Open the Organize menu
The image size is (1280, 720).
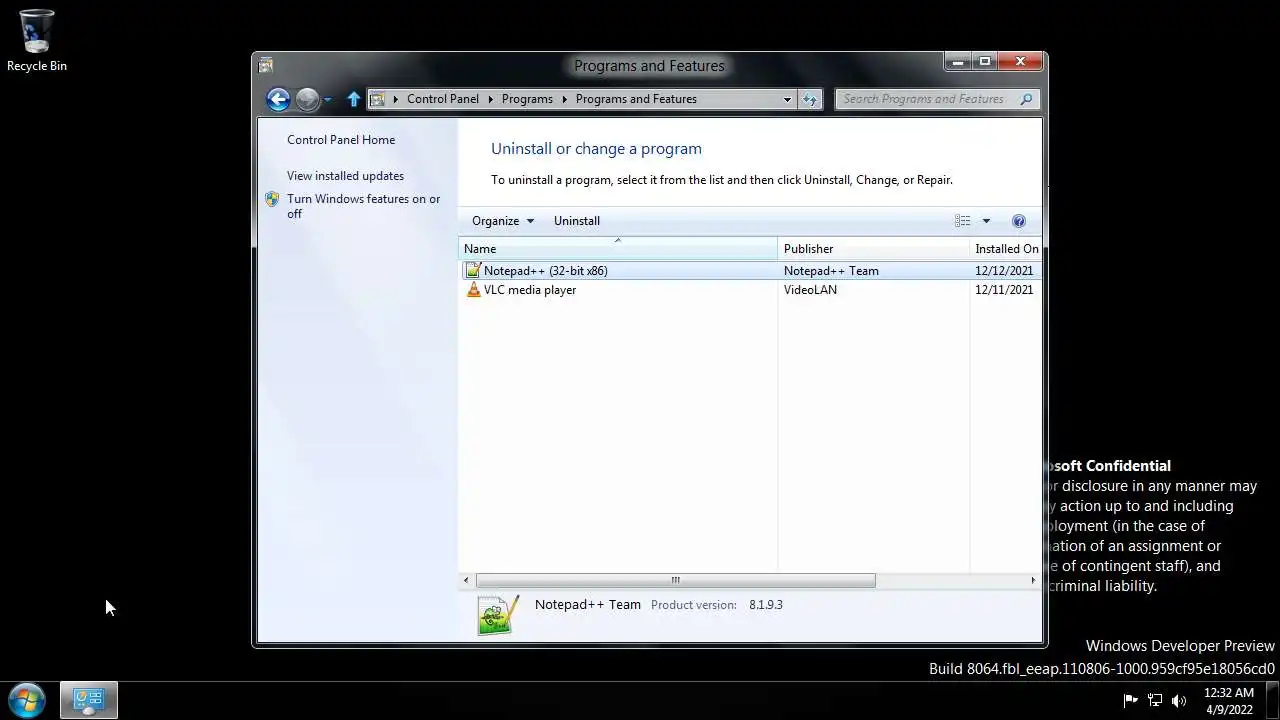point(503,221)
